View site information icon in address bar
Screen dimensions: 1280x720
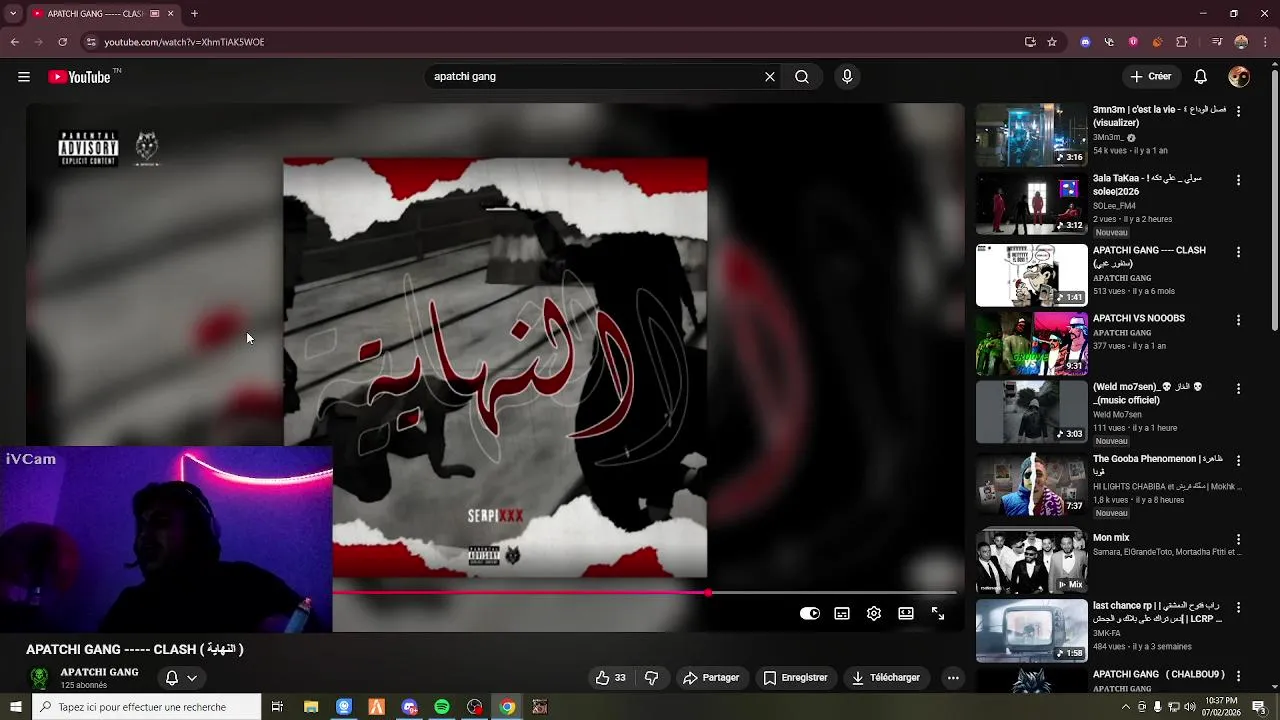tap(91, 42)
